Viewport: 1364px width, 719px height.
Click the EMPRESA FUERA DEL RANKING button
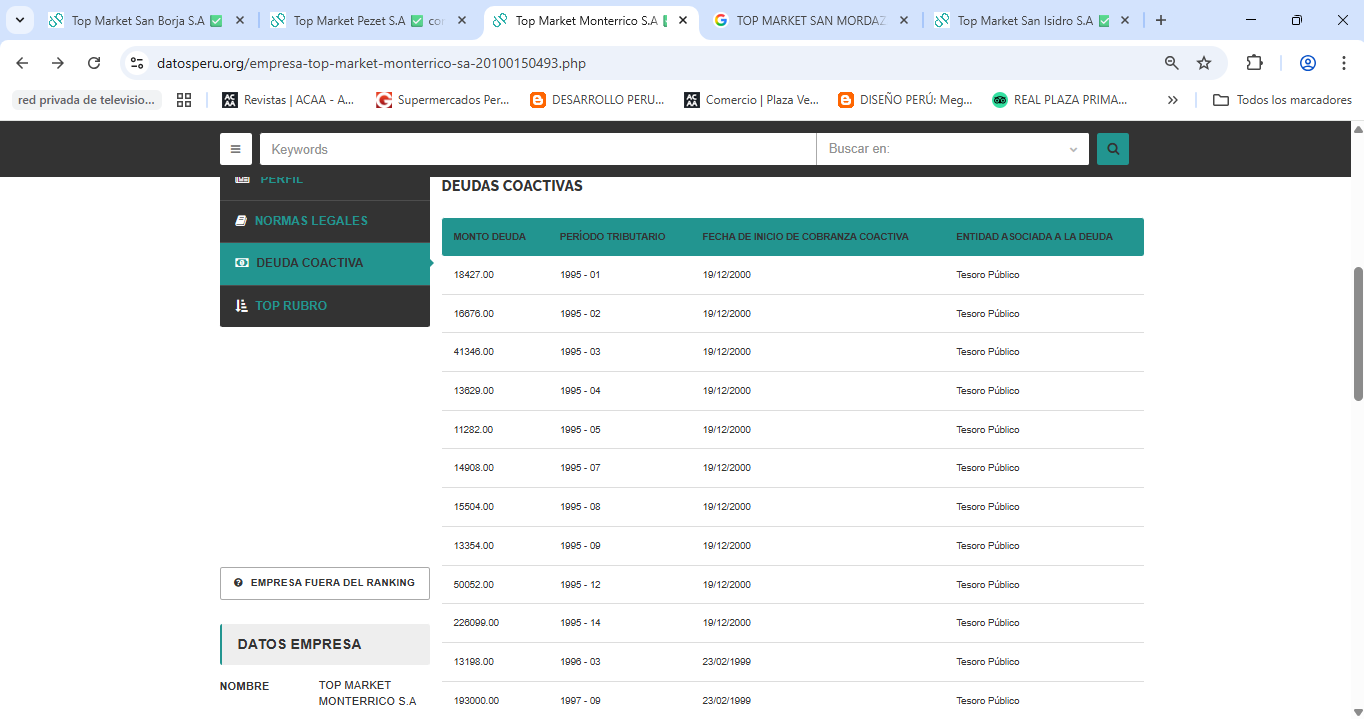[325, 583]
